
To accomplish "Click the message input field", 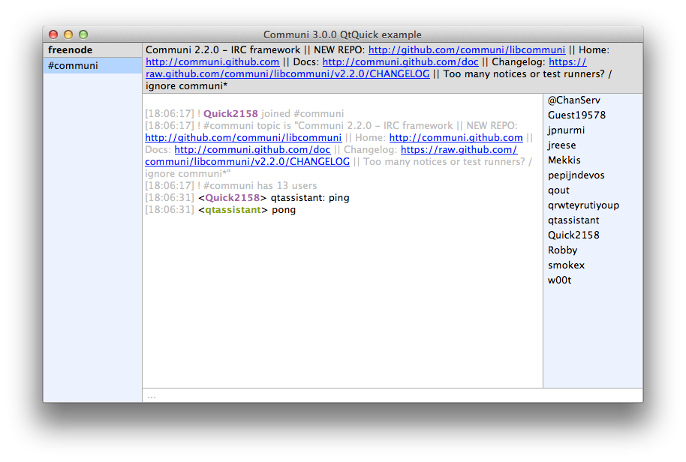I will coord(392,396).
